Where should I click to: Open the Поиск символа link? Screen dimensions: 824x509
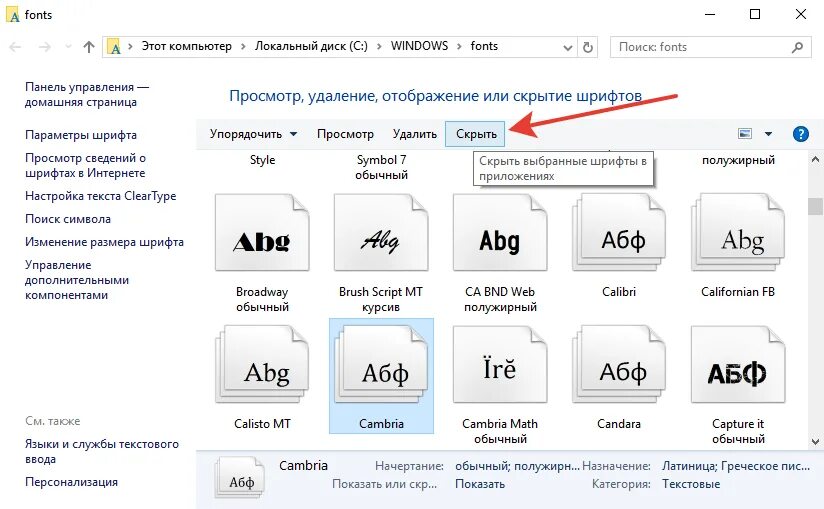pos(68,219)
